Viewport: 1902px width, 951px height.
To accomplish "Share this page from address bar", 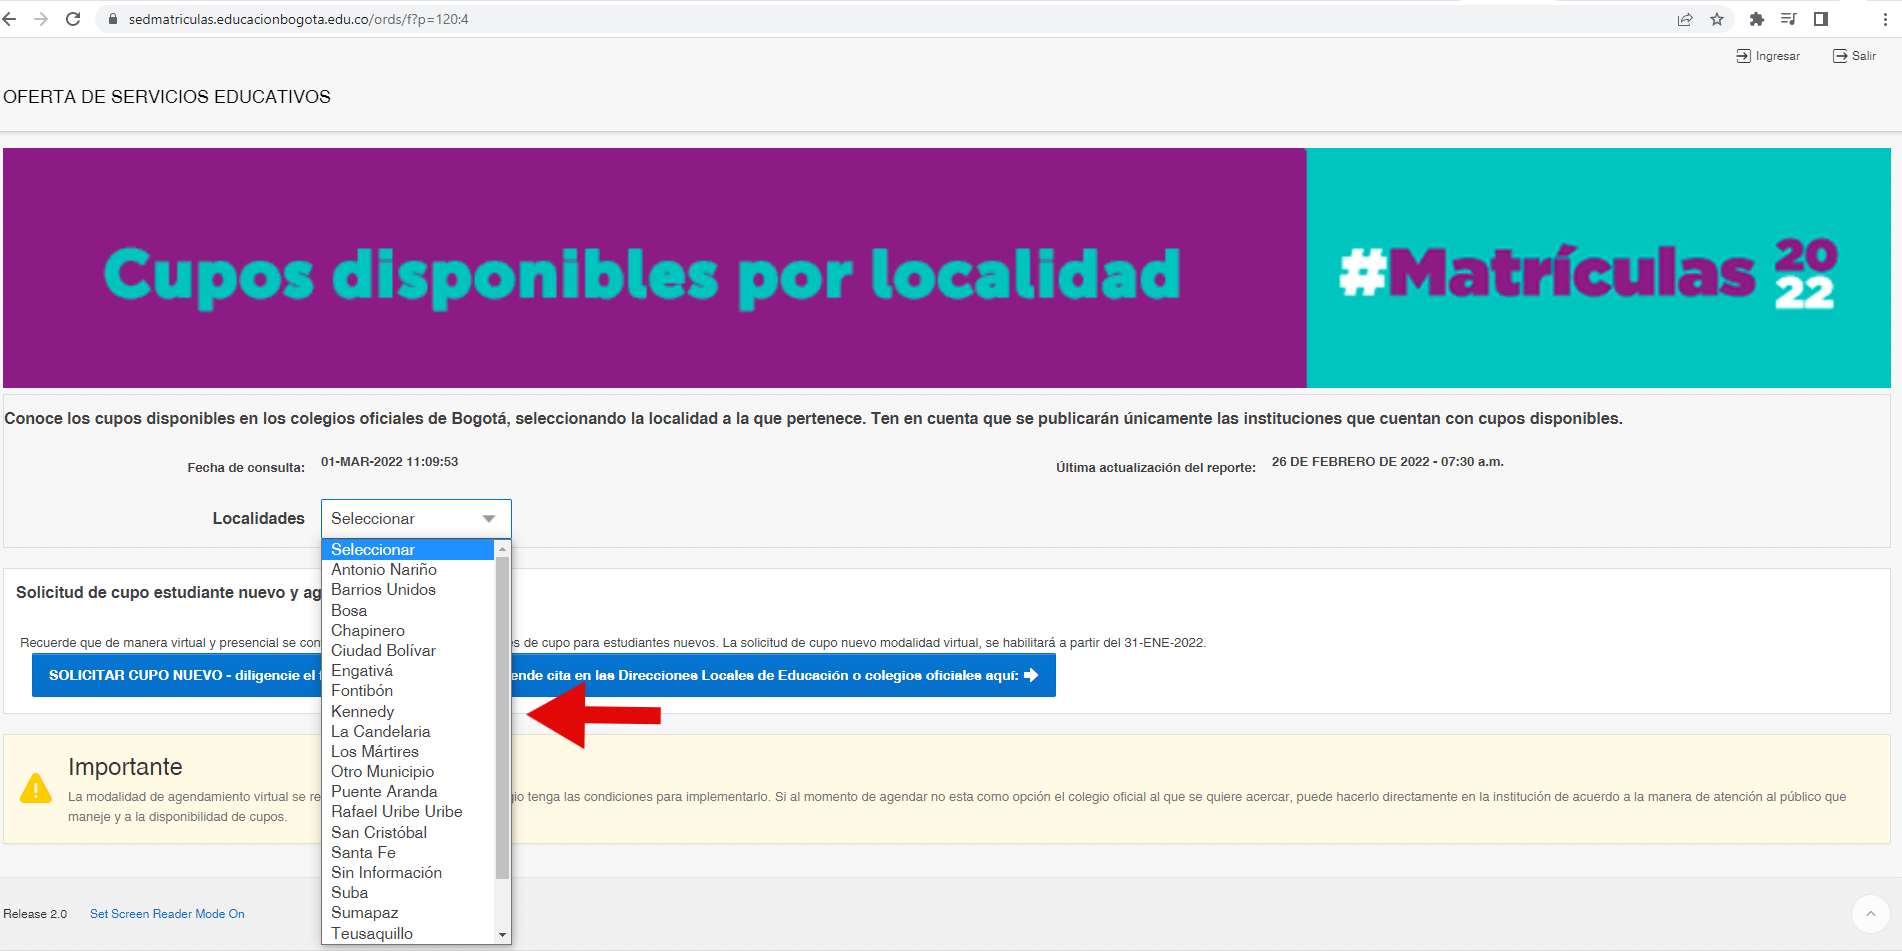I will (x=1685, y=19).
